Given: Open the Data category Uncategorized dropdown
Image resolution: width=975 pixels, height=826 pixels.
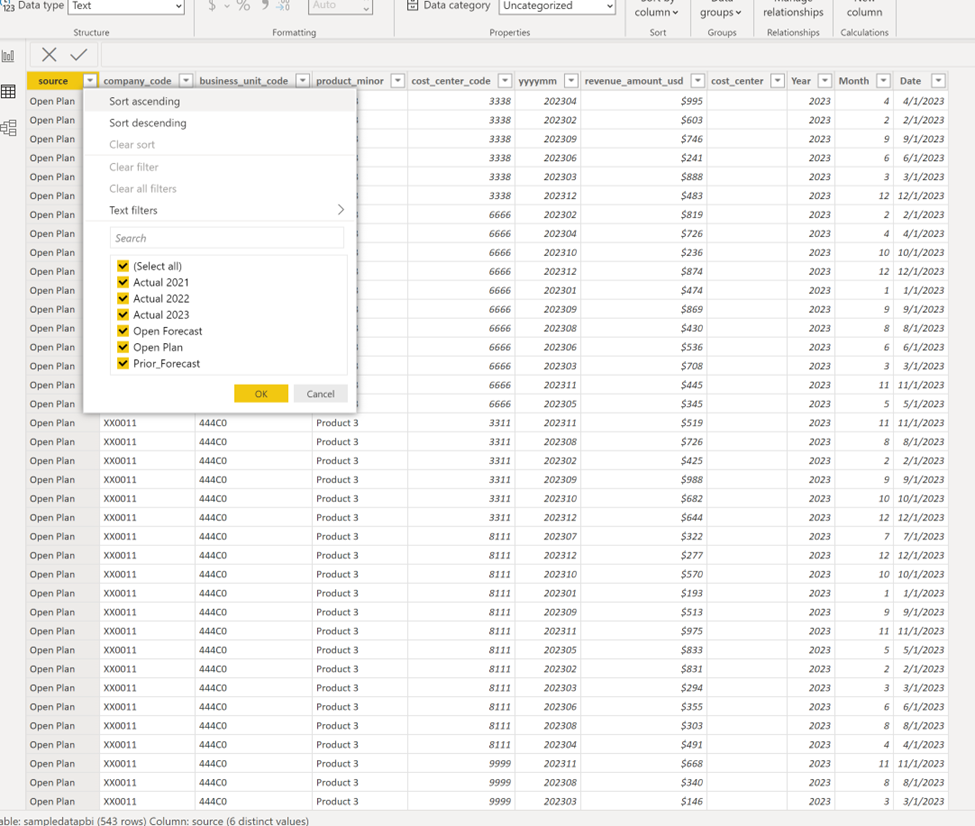Looking at the screenshot, I should [x=557, y=6].
